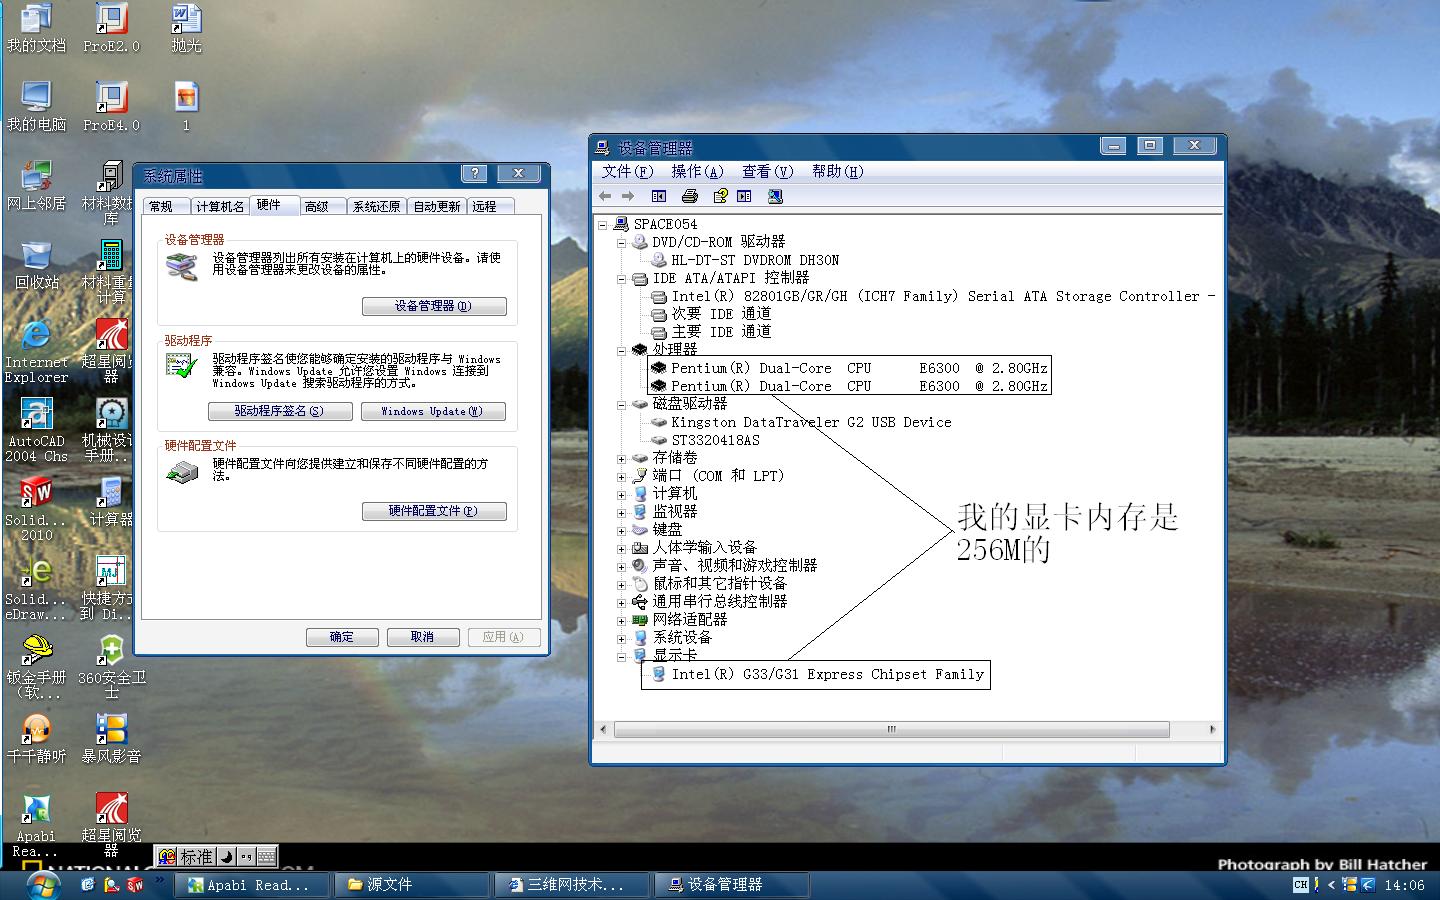The height and width of the screenshot is (900, 1440).
Task: Open the 查看(V) menu
Action: (x=767, y=171)
